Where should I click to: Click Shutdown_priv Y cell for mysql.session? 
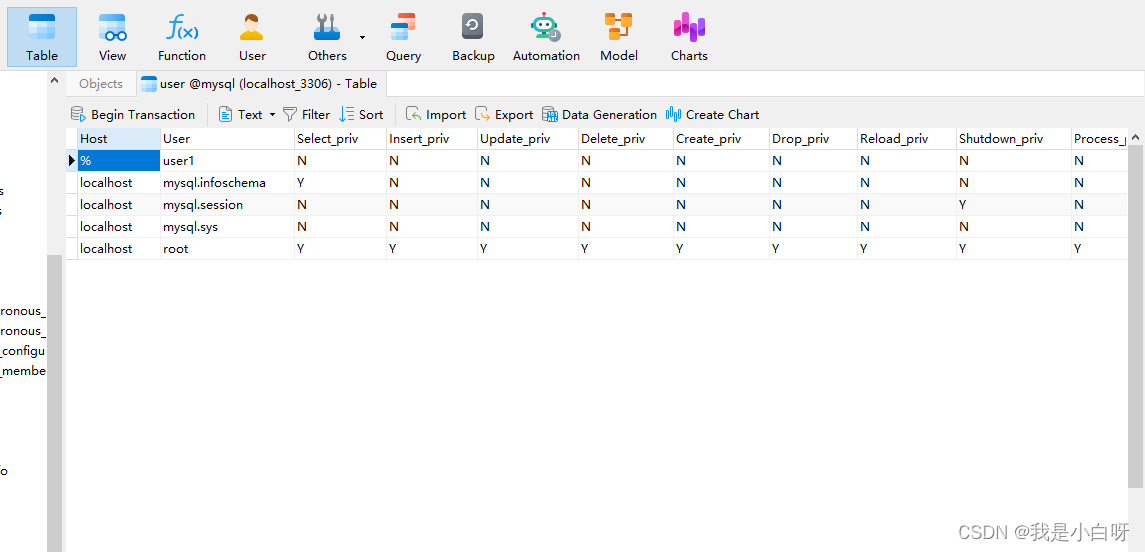(1014, 204)
